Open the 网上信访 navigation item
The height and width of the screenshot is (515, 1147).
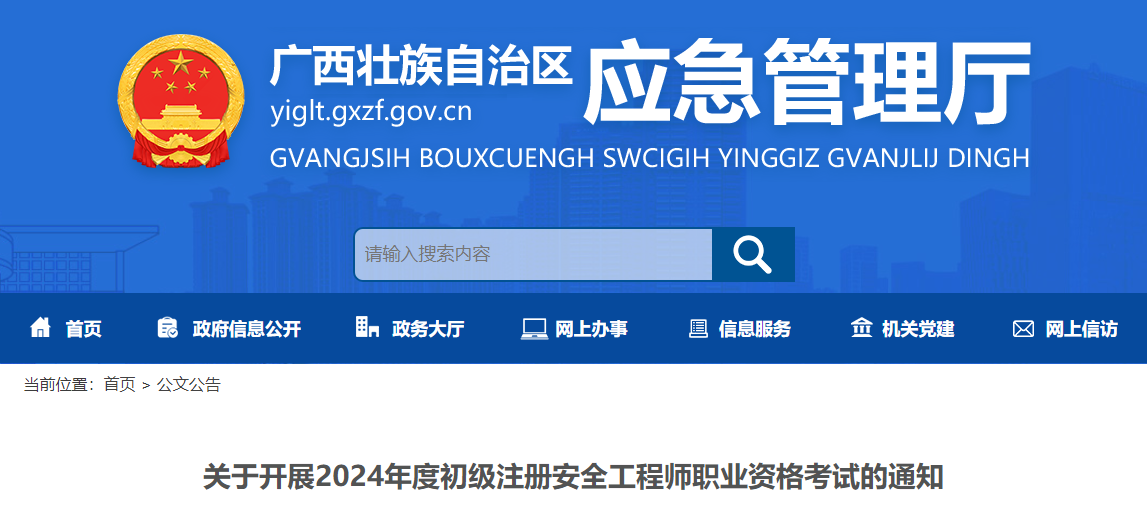click(1081, 329)
